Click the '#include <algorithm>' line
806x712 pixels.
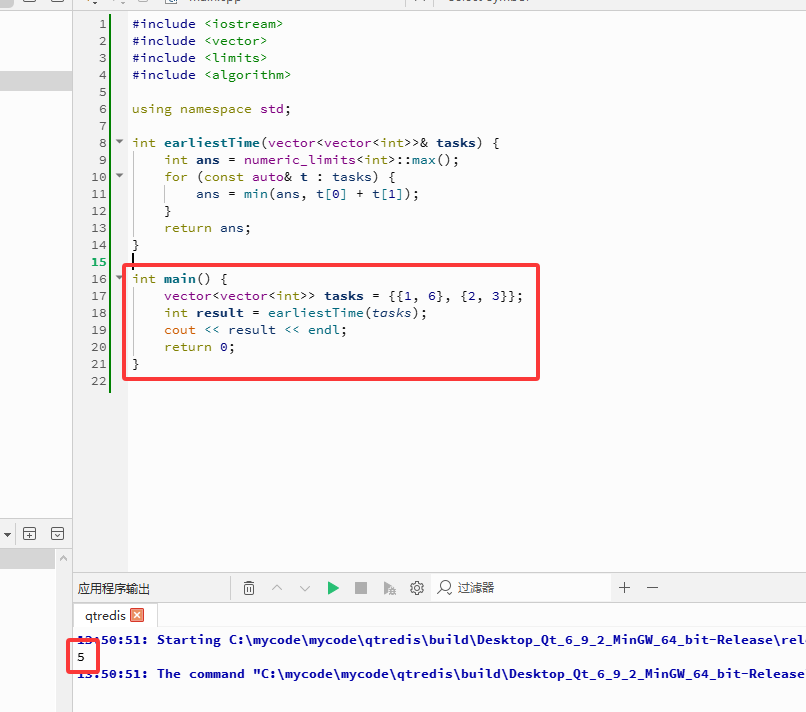[211, 75]
